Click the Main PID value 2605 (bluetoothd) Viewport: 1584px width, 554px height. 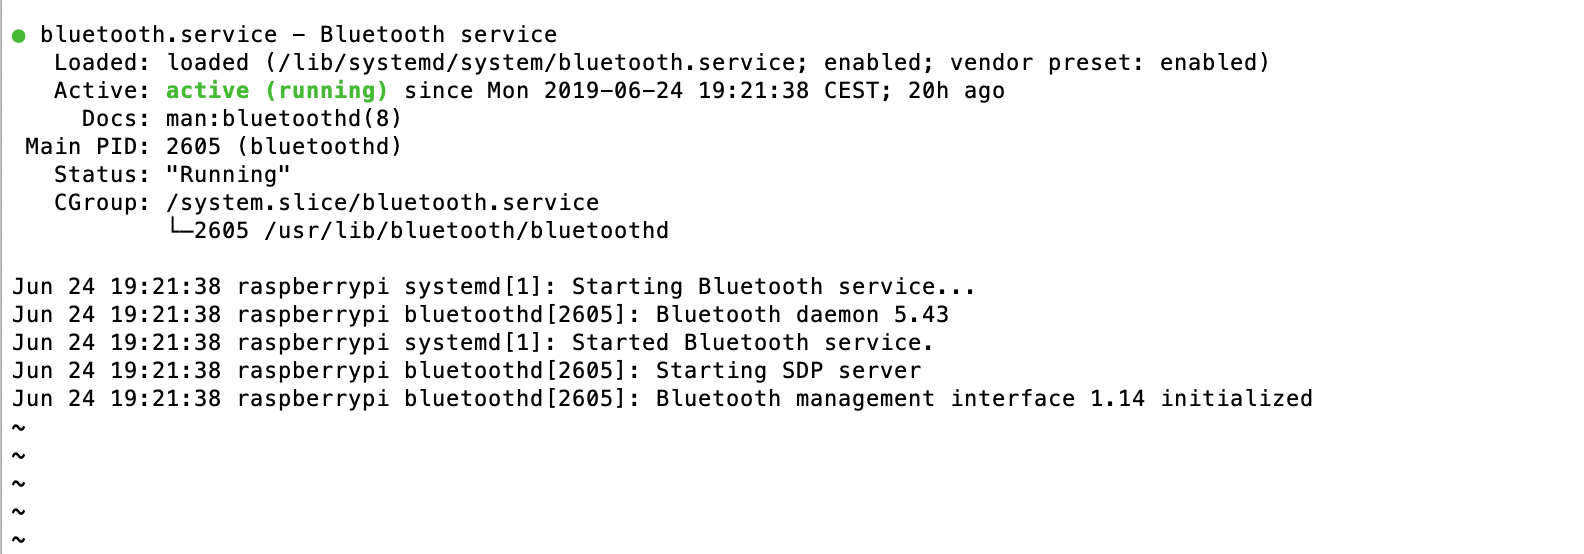point(283,147)
